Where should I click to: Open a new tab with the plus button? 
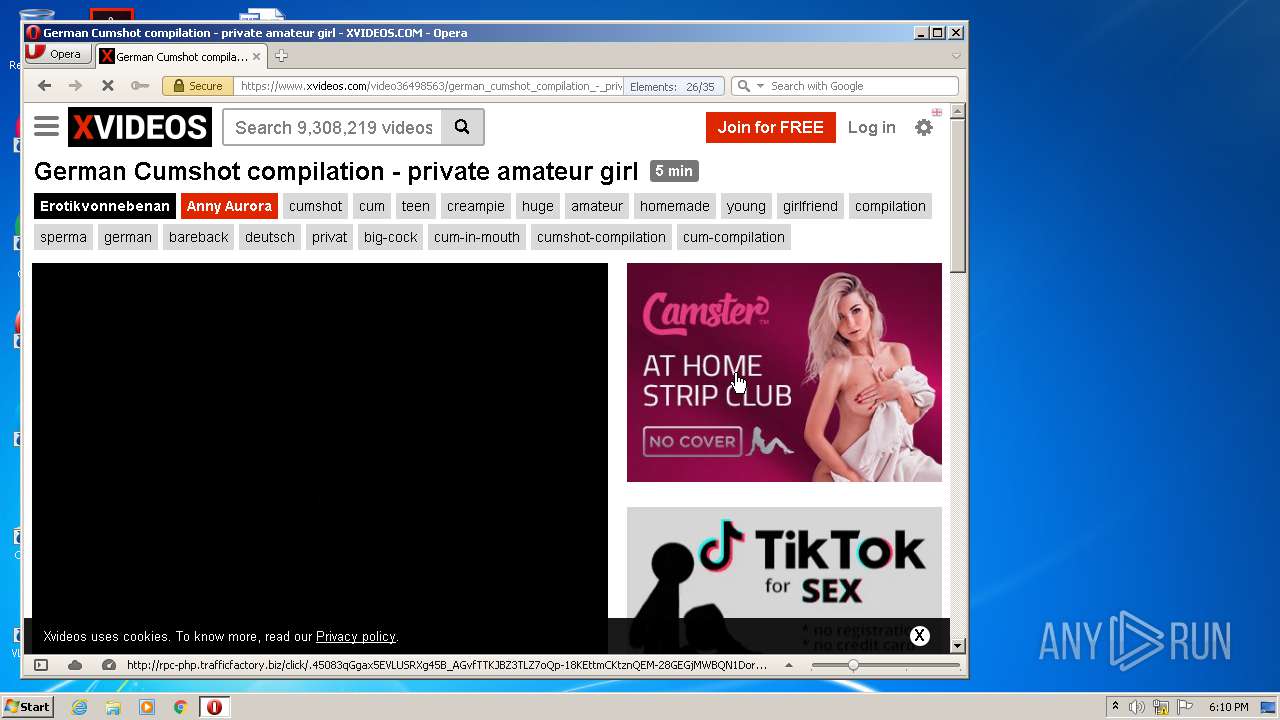[281, 56]
